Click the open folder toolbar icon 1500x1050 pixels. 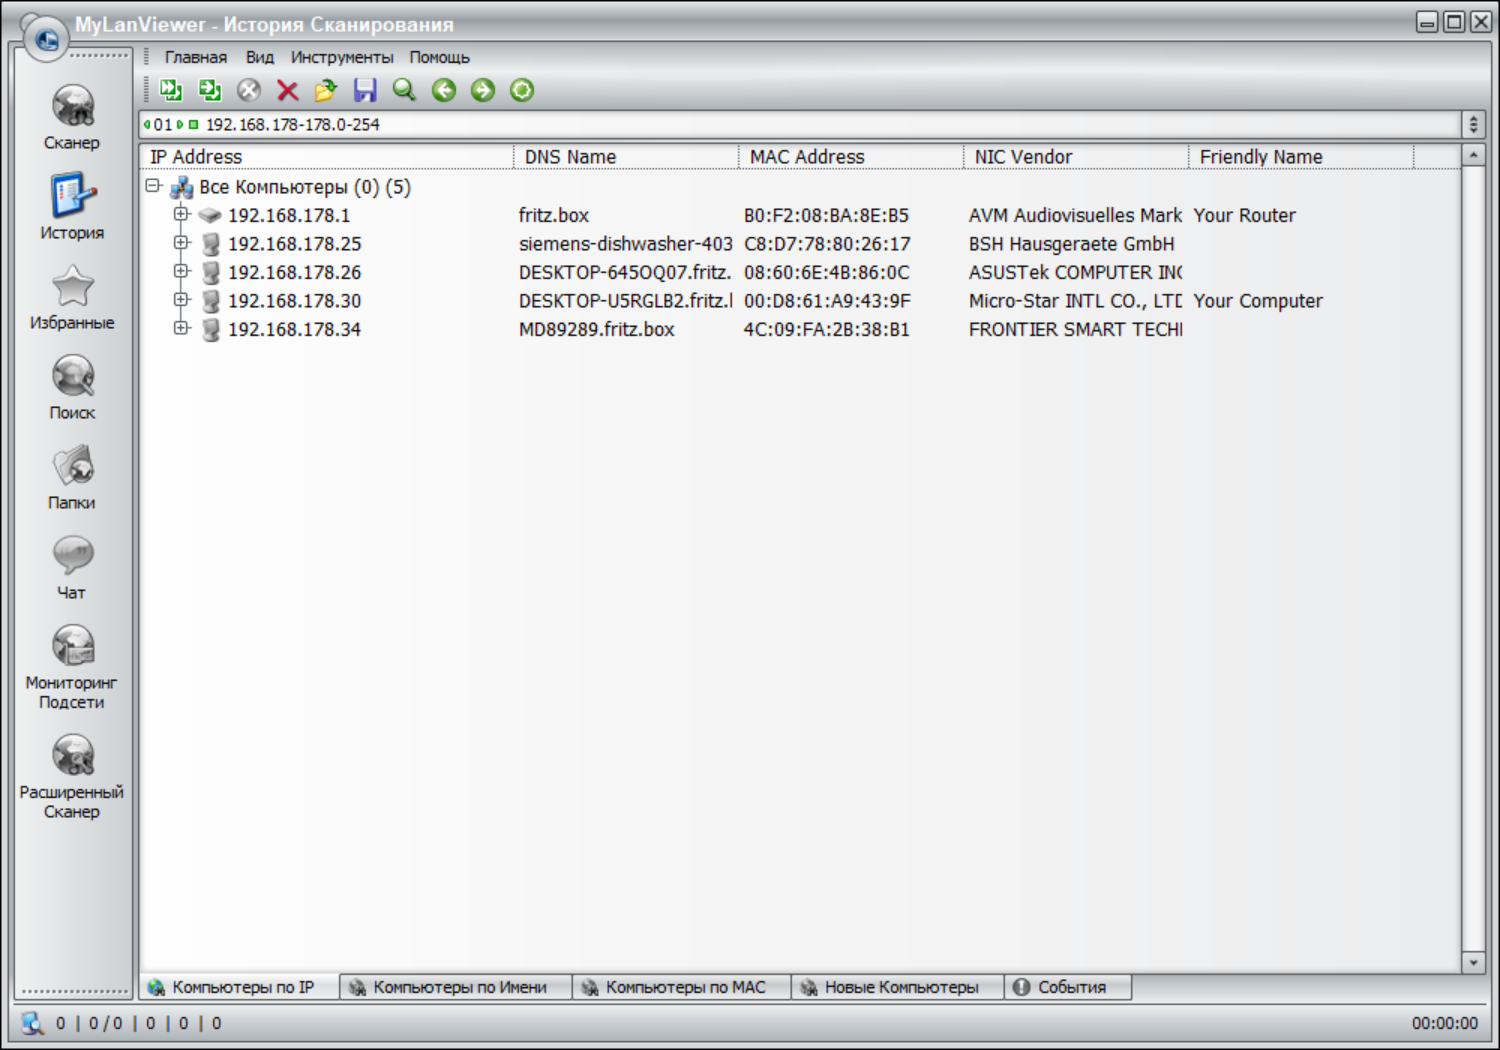326,91
